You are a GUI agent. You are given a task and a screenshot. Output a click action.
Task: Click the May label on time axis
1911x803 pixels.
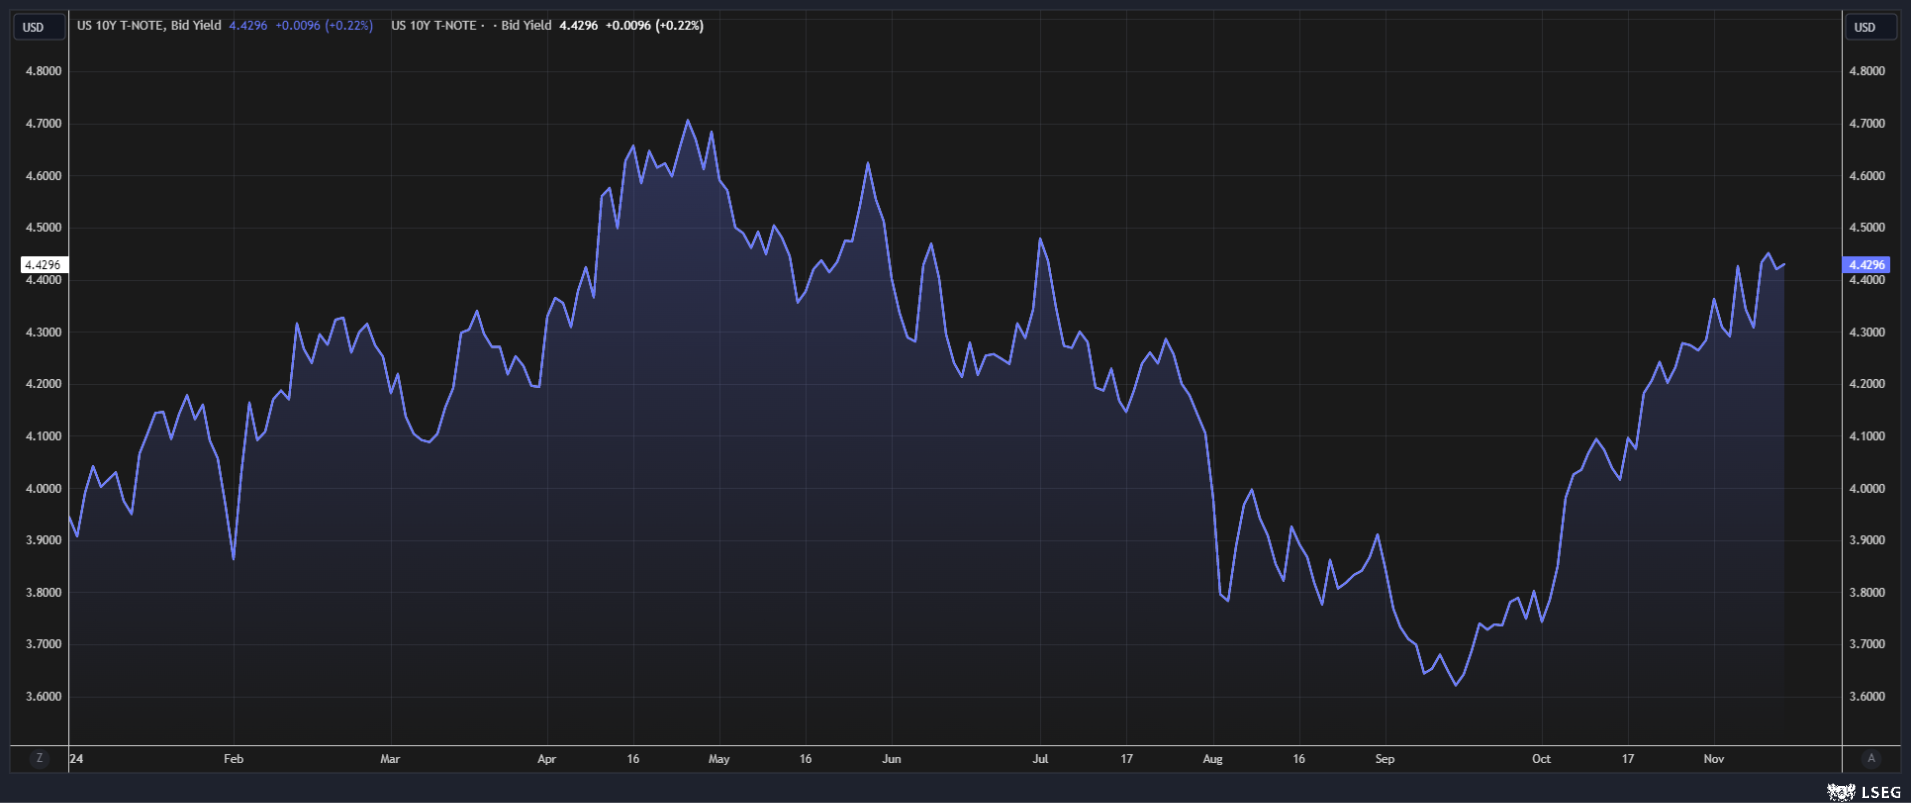pos(719,759)
